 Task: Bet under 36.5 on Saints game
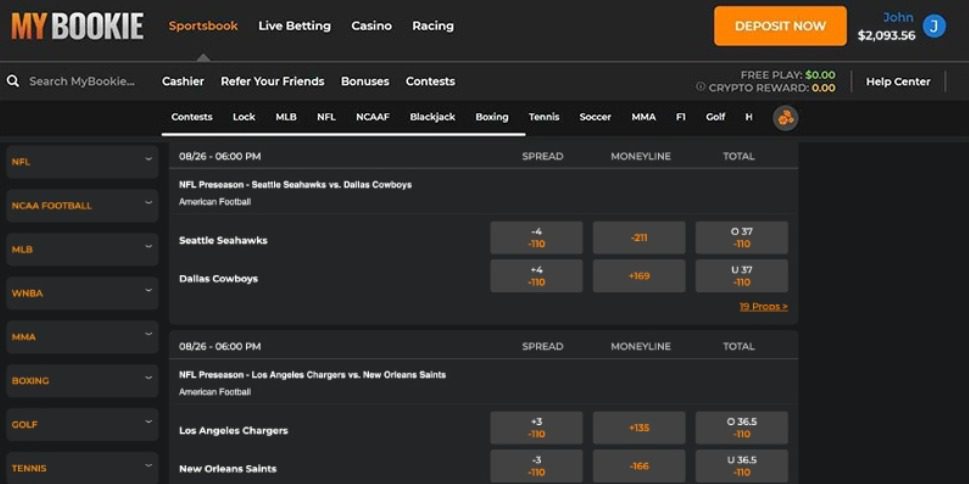(742, 467)
